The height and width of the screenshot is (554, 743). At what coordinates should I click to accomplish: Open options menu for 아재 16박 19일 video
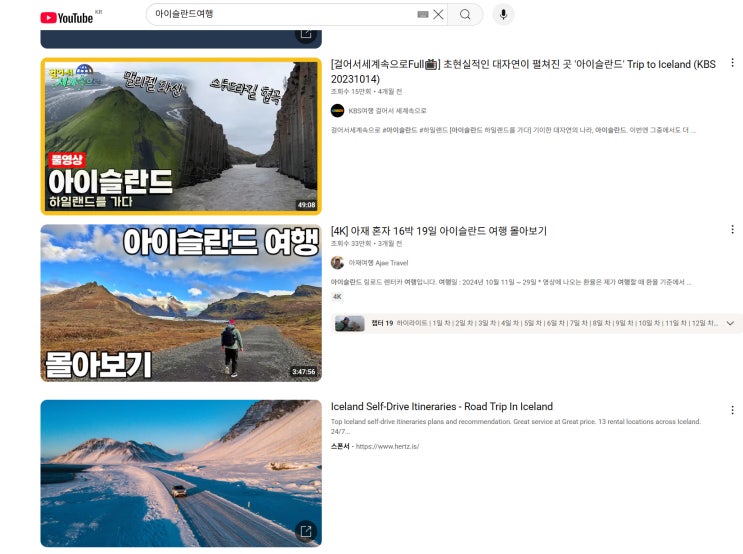click(x=732, y=229)
